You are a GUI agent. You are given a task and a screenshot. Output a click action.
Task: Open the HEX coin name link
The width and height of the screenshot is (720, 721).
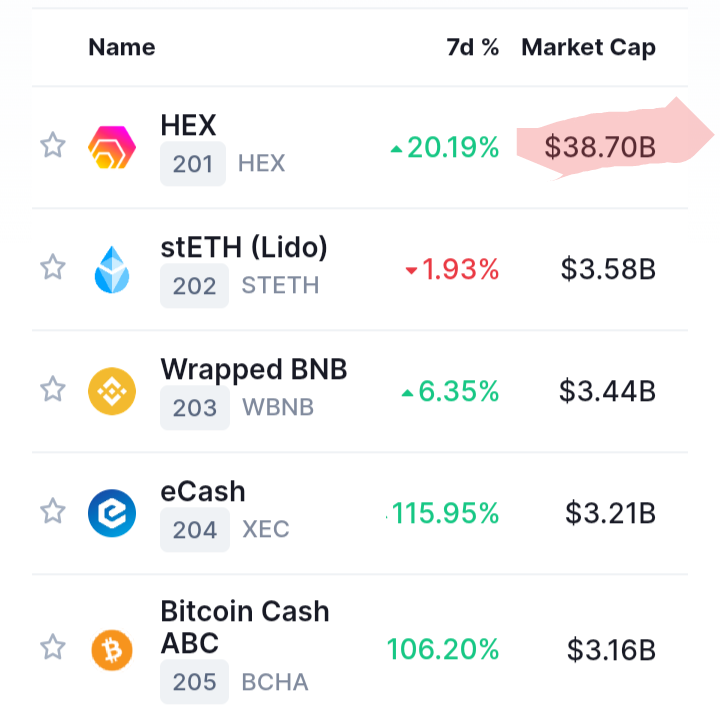(188, 125)
